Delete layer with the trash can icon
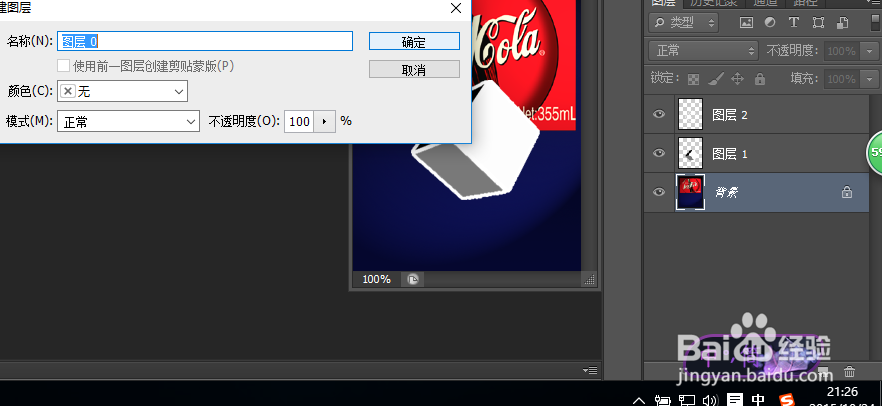The height and width of the screenshot is (406, 882). click(849, 372)
